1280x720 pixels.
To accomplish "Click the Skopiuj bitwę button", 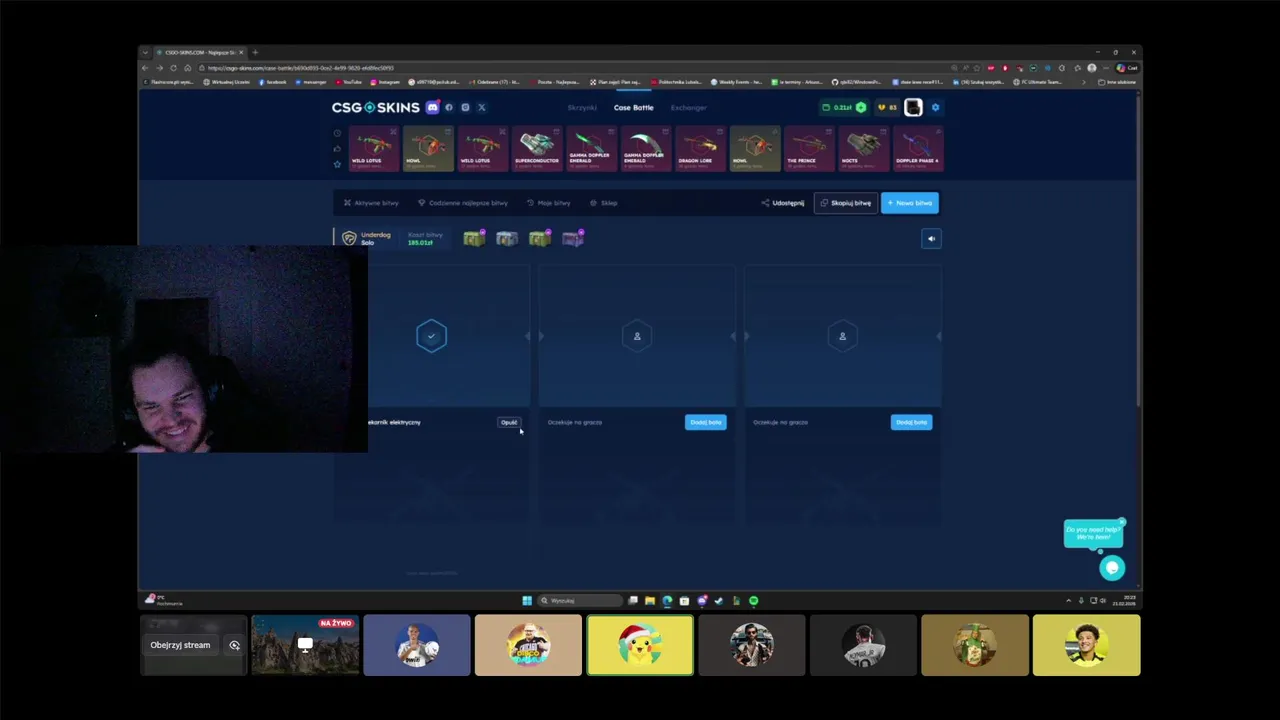I will pos(845,203).
